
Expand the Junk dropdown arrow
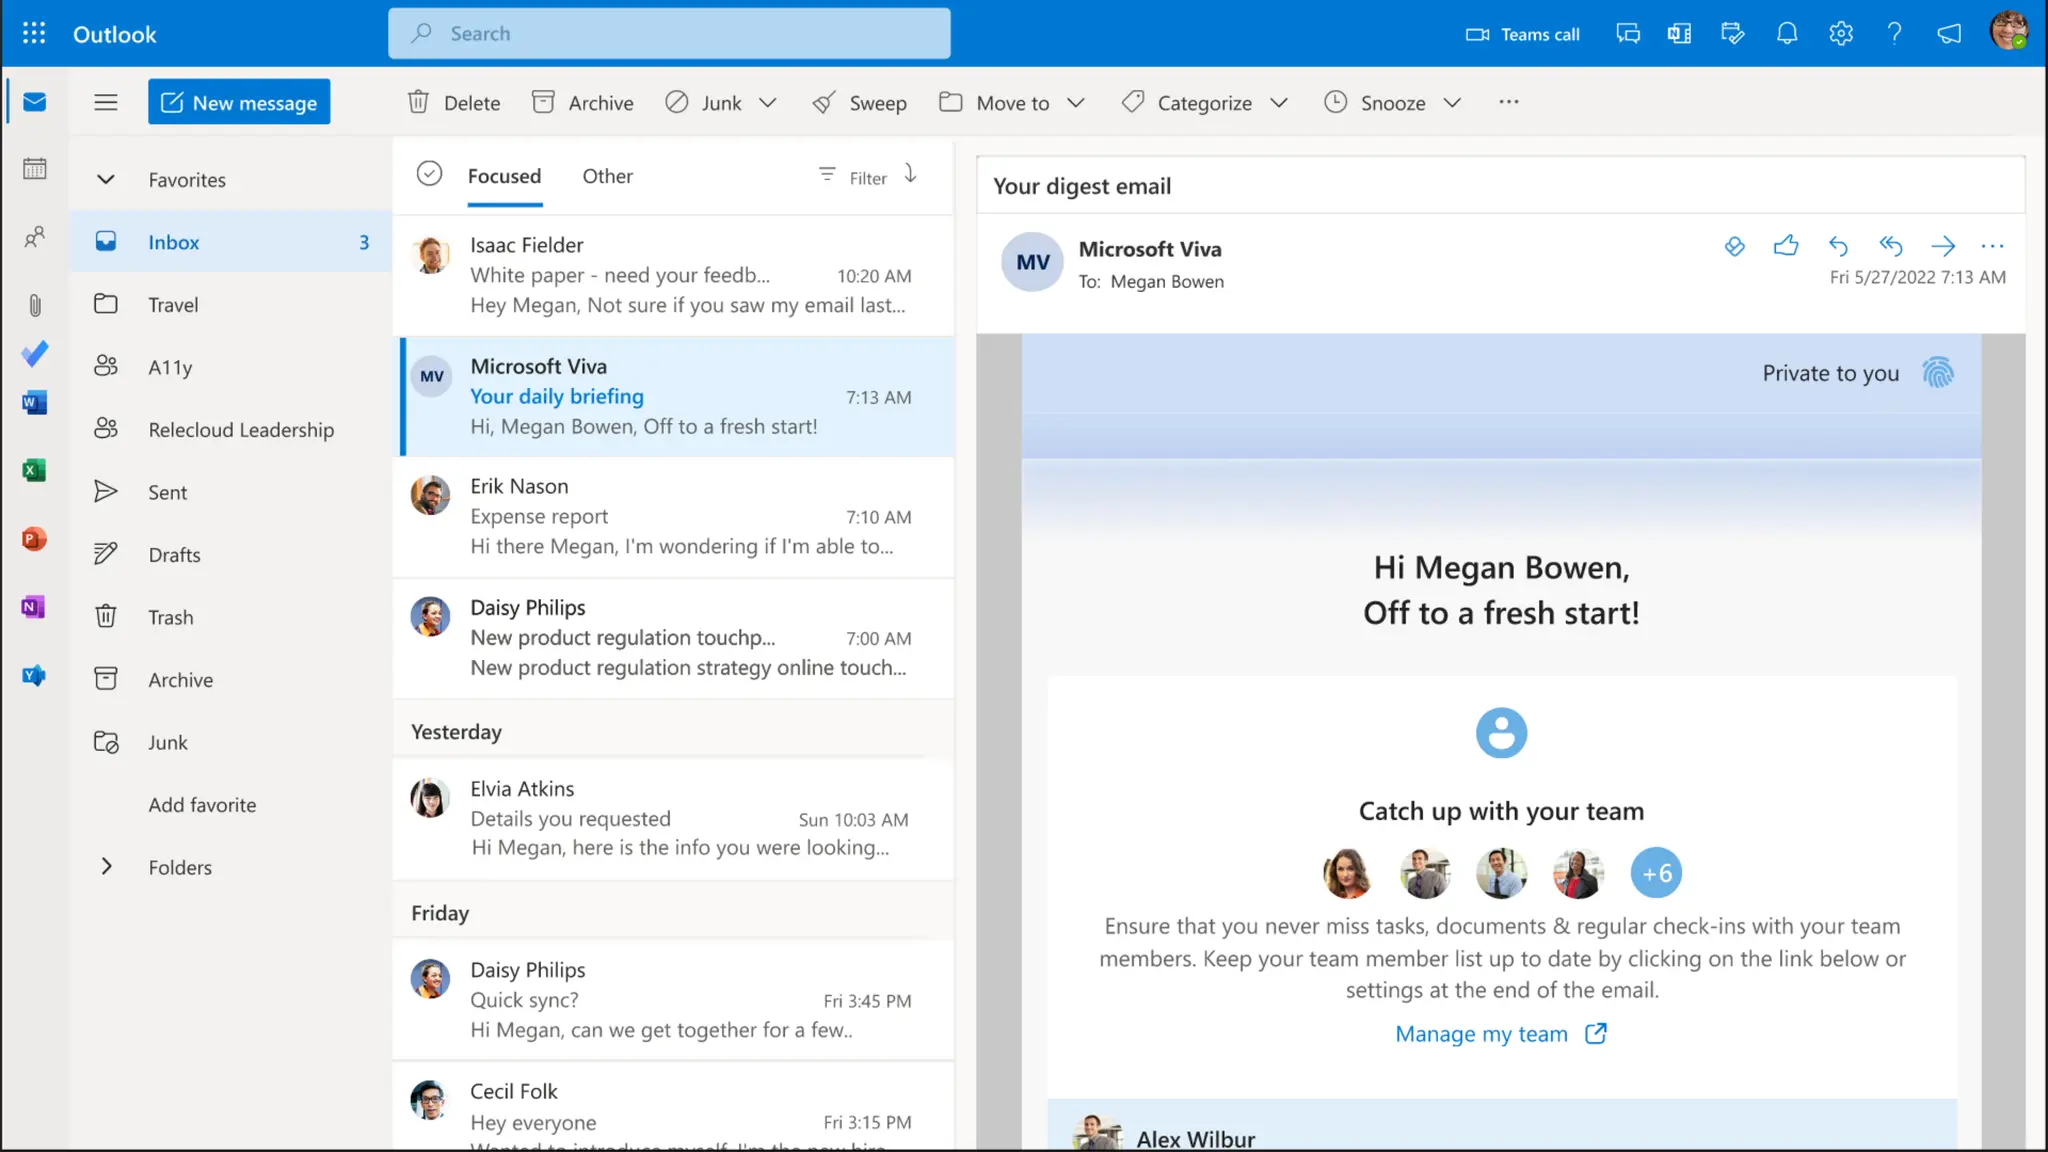click(768, 103)
